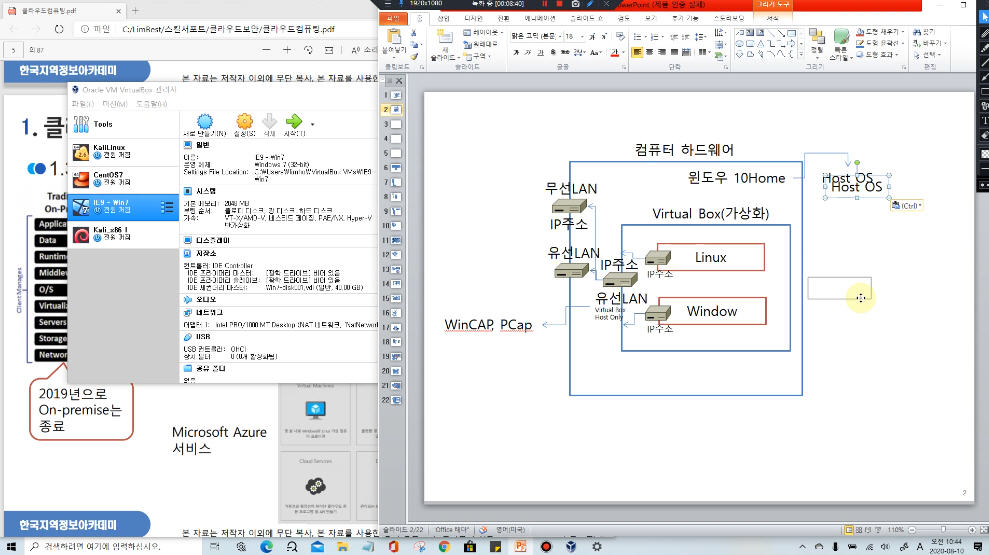Select the Kali_x86 virtual machine

click(x=123, y=234)
